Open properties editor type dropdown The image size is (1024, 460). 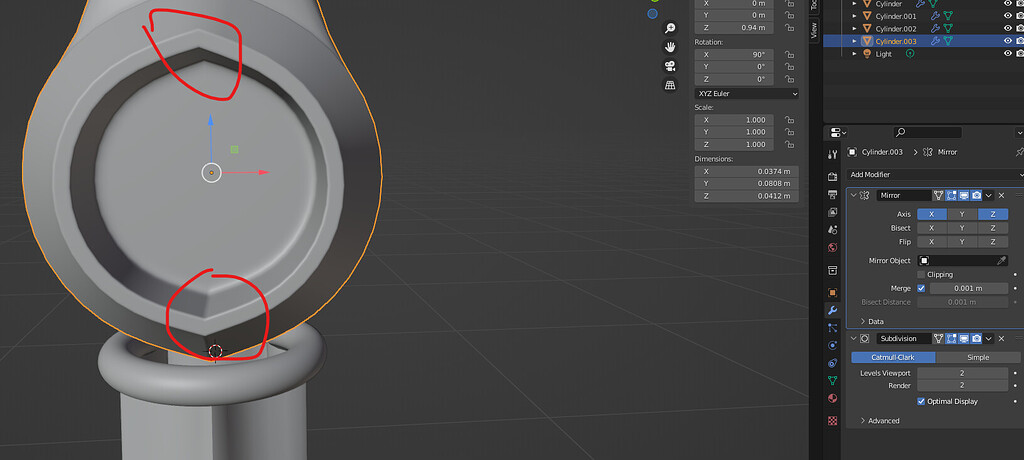pos(838,133)
